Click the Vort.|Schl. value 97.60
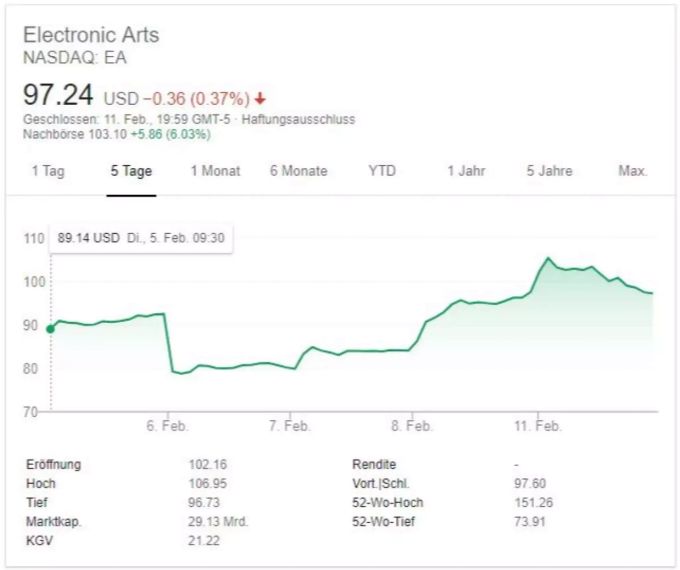 530,484
